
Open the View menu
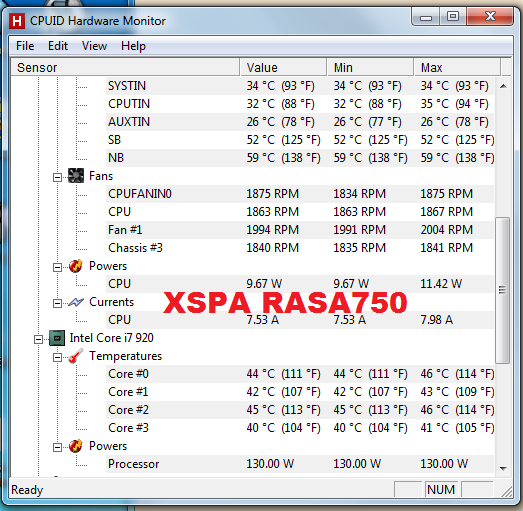click(x=94, y=46)
